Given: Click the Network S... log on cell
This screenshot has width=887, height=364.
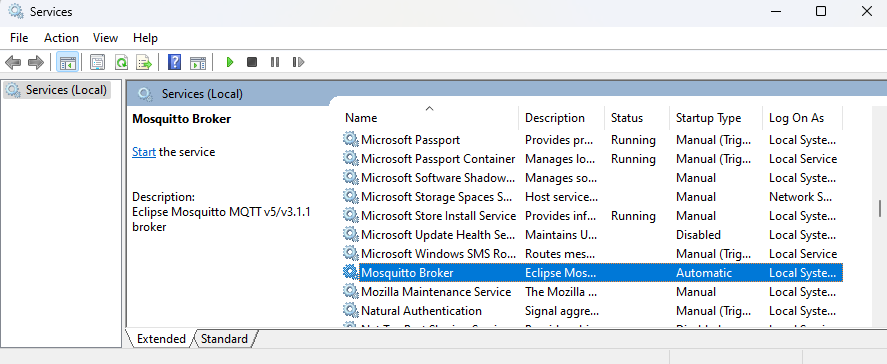Looking at the screenshot, I should [x=800, y=197].
